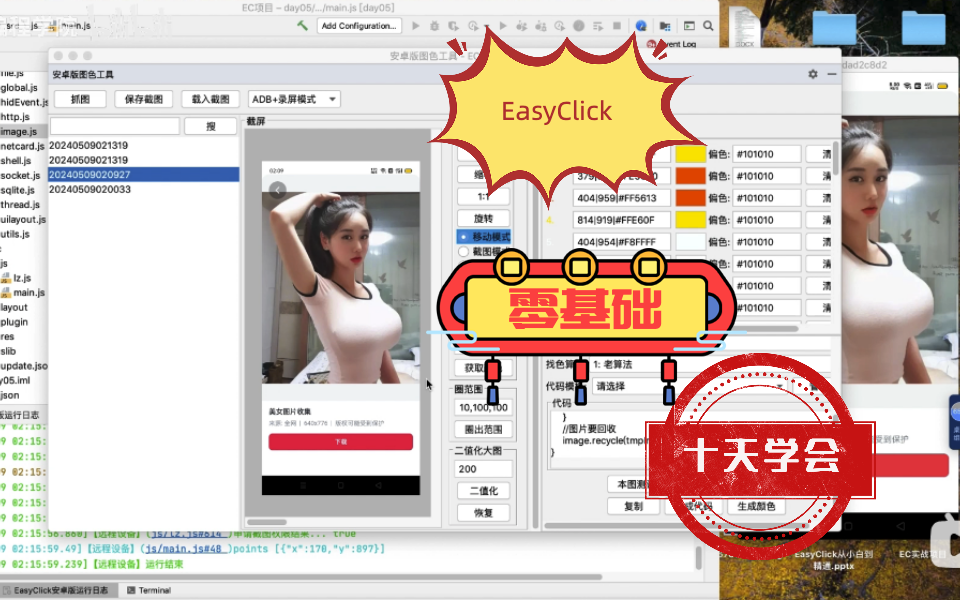This screenshot has height=600, width=960.
Task: Click the yellow swatch beside 814|919|#FFE60F
Action: click(x=691, y=220)
